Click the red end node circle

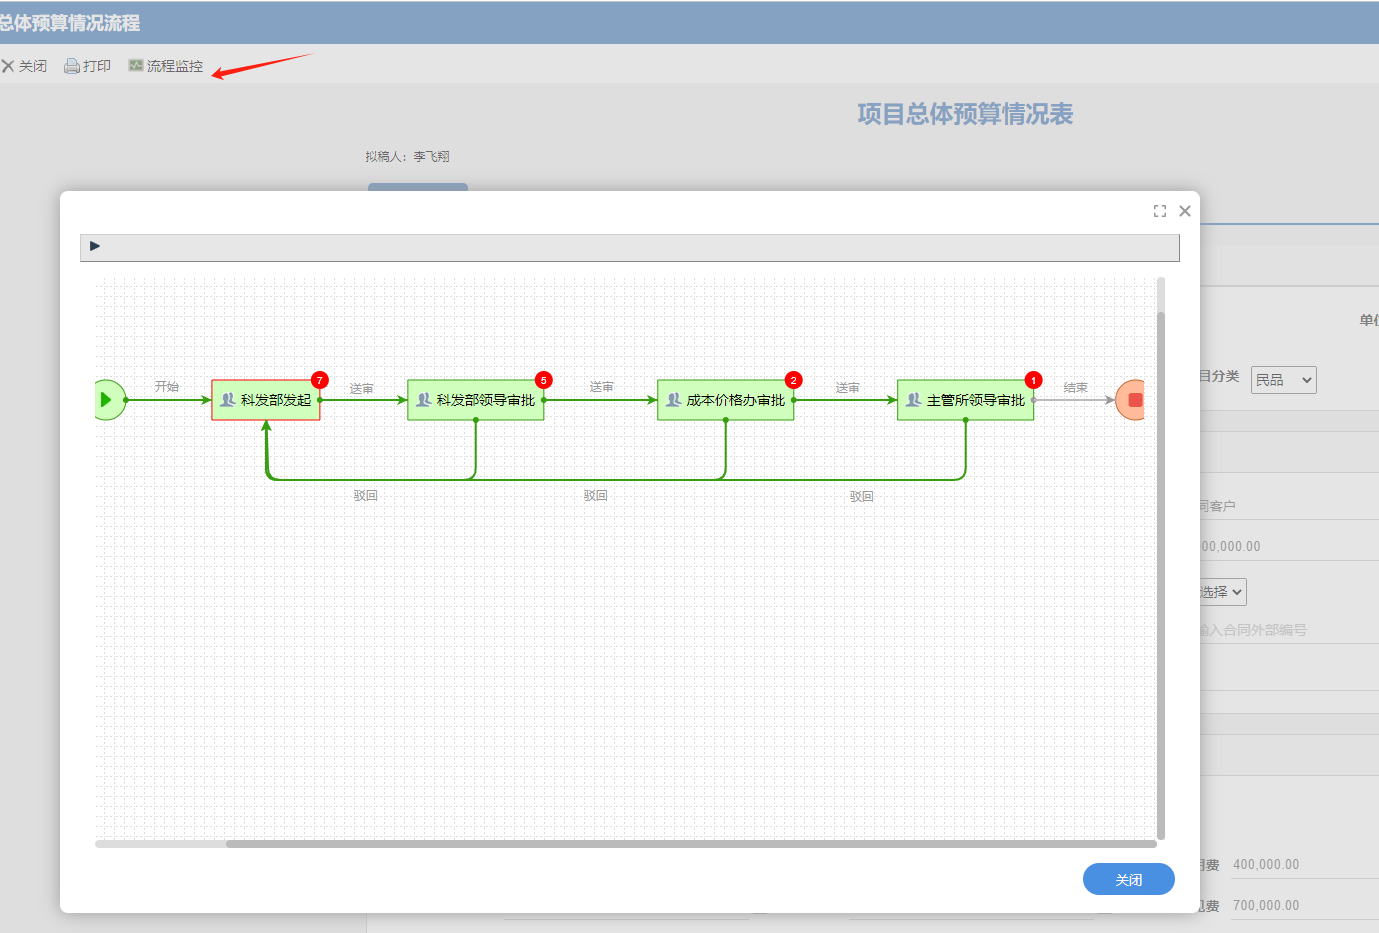point(1131,400)
